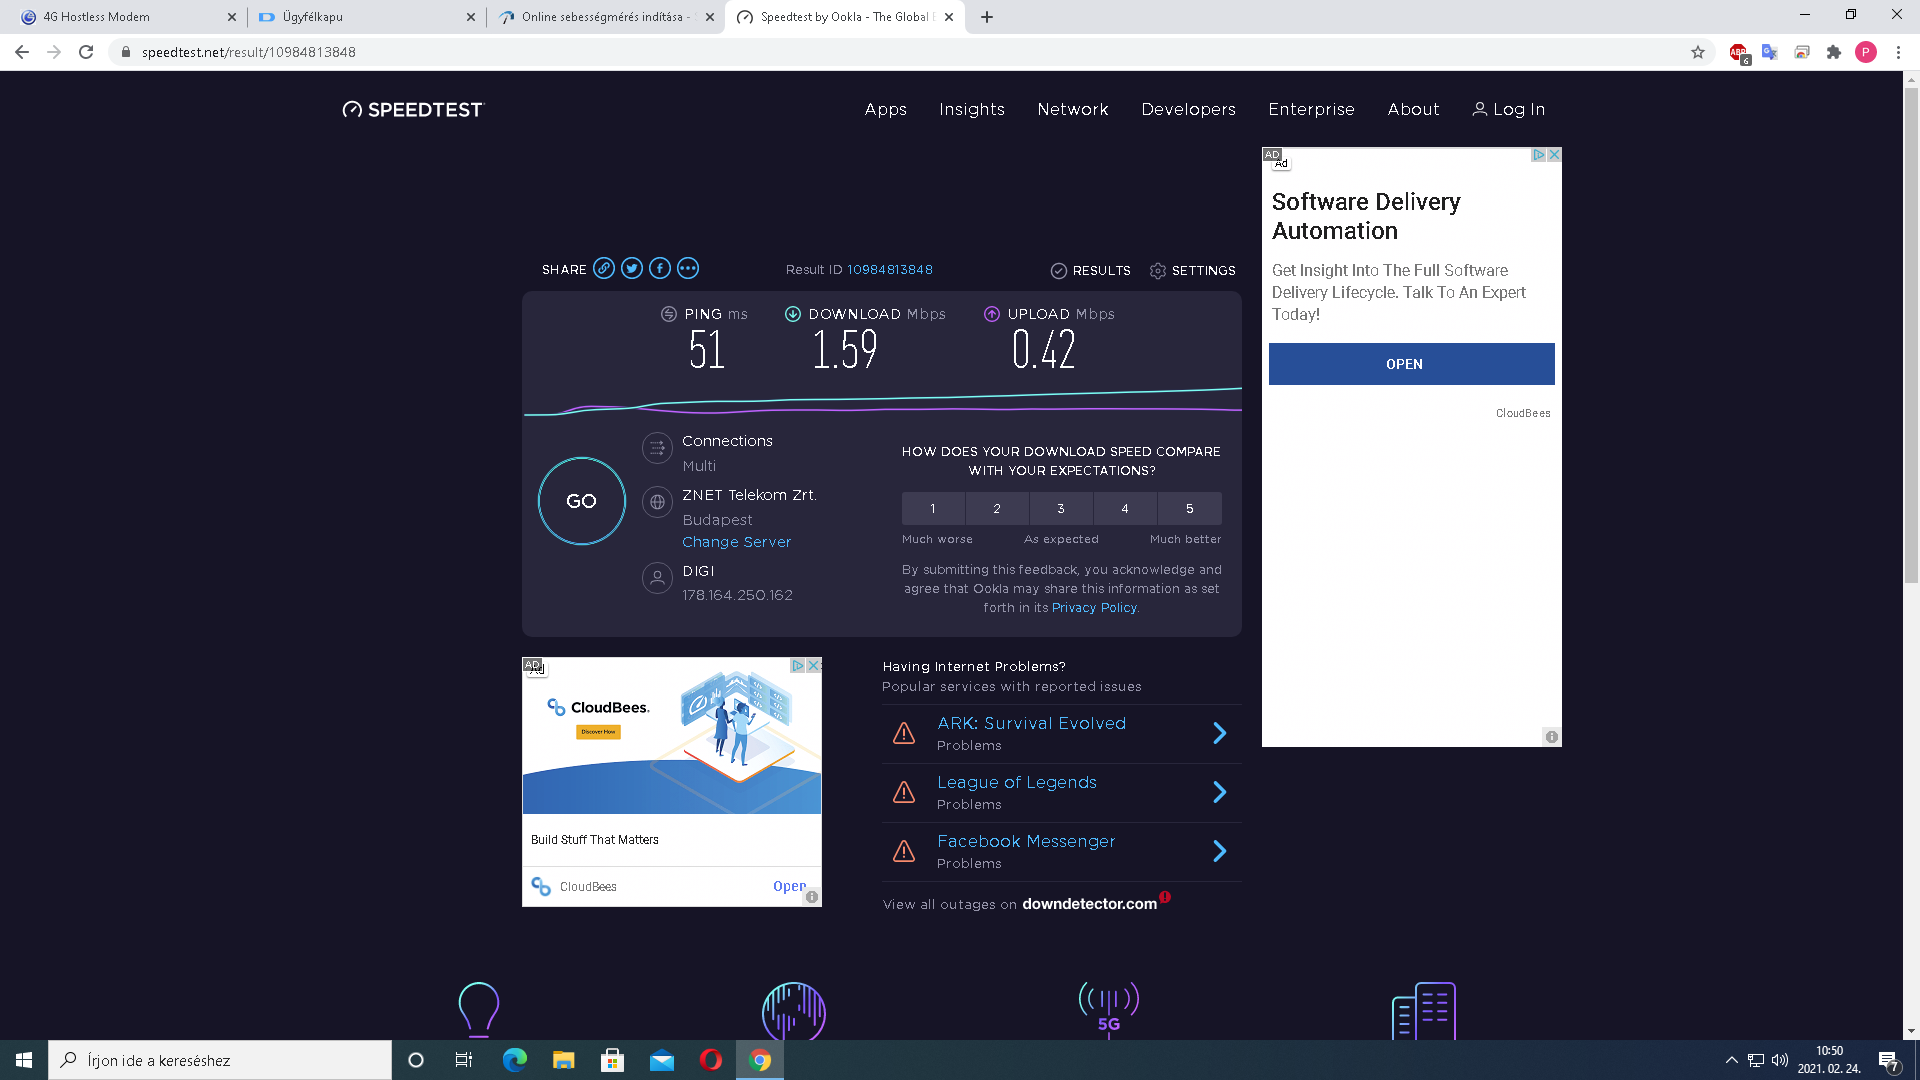Screen dimensions: 1920x1080
Task: Open more share options ellipsis icon
Action: (688, 268)
